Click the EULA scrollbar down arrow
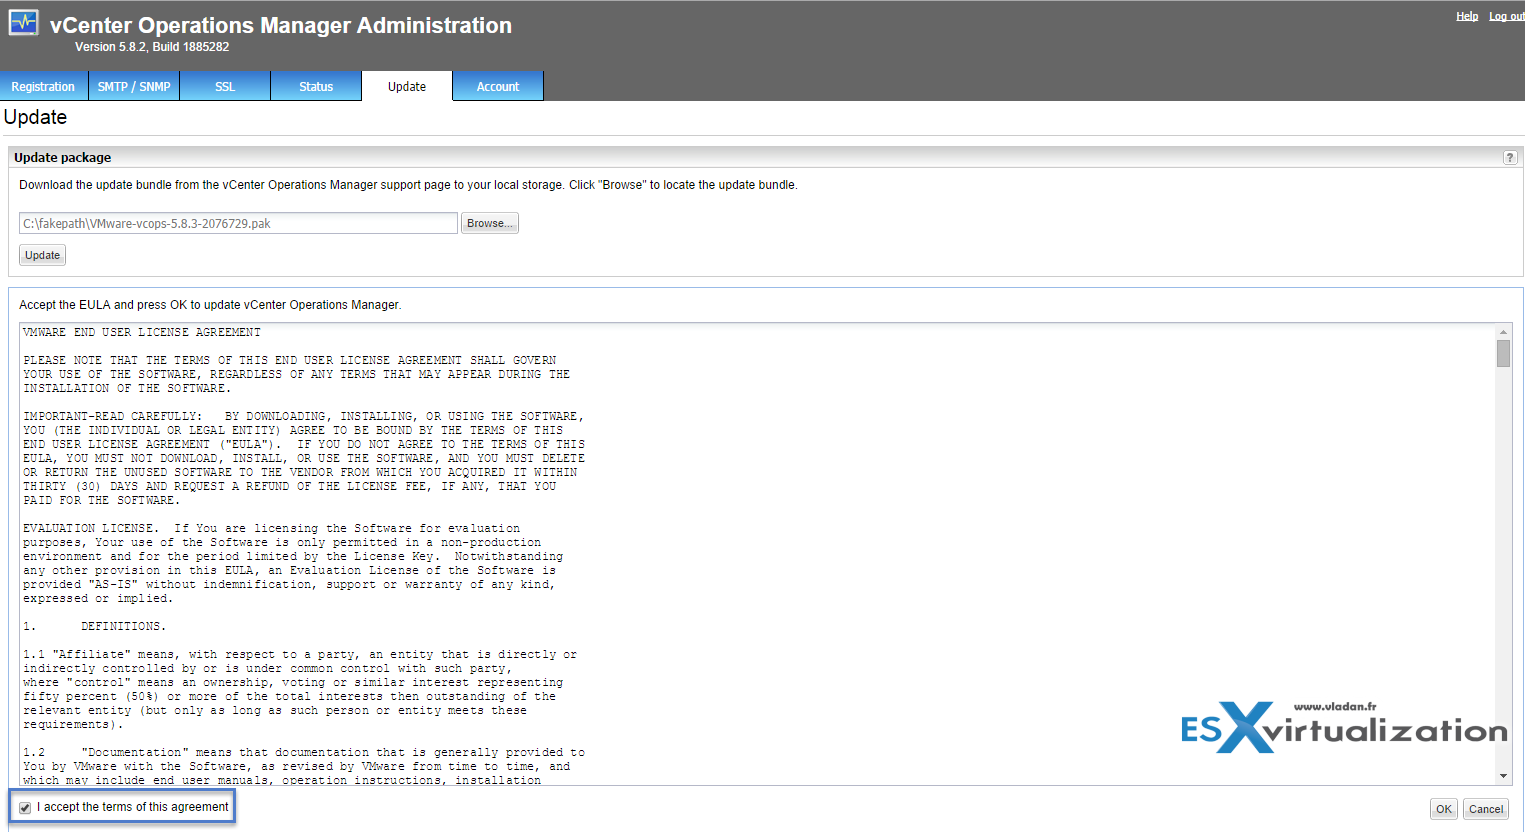The height and width of the screenshot is (832, 1525). [1503, 776]
